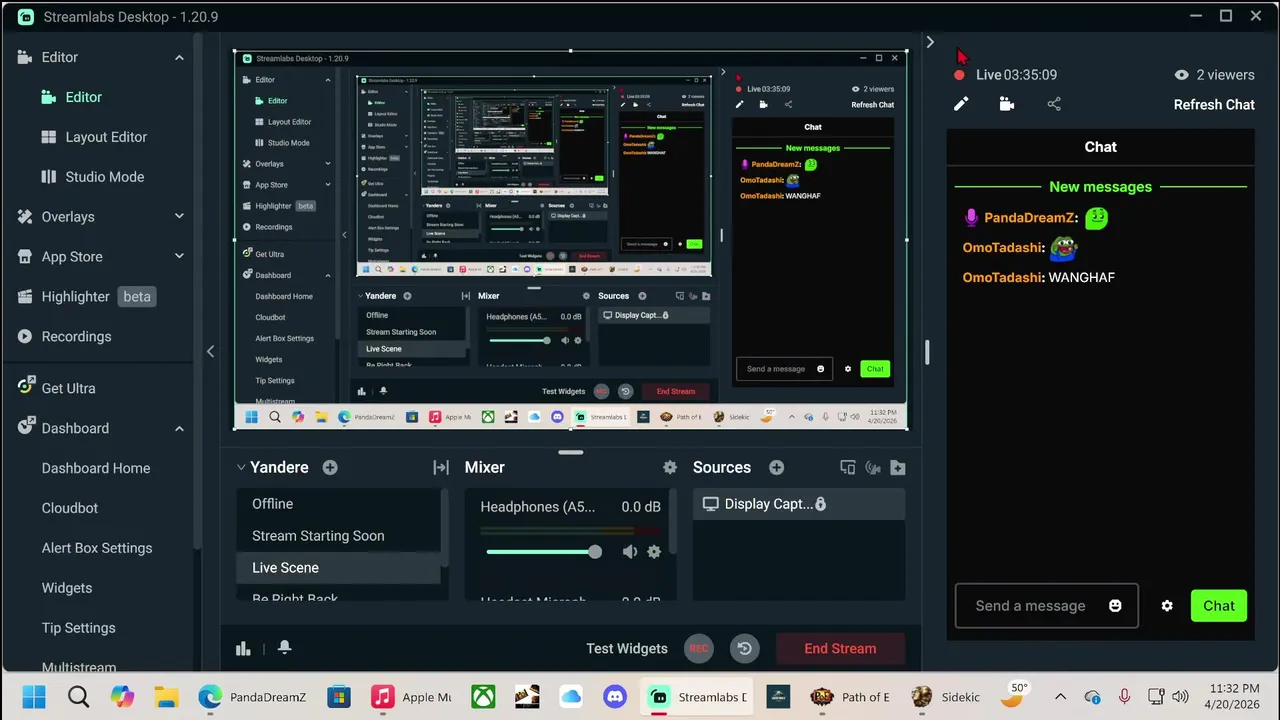Show hidden system tray icons chevron
The width and height of the screenshot is (1280, 720).
1061,697
